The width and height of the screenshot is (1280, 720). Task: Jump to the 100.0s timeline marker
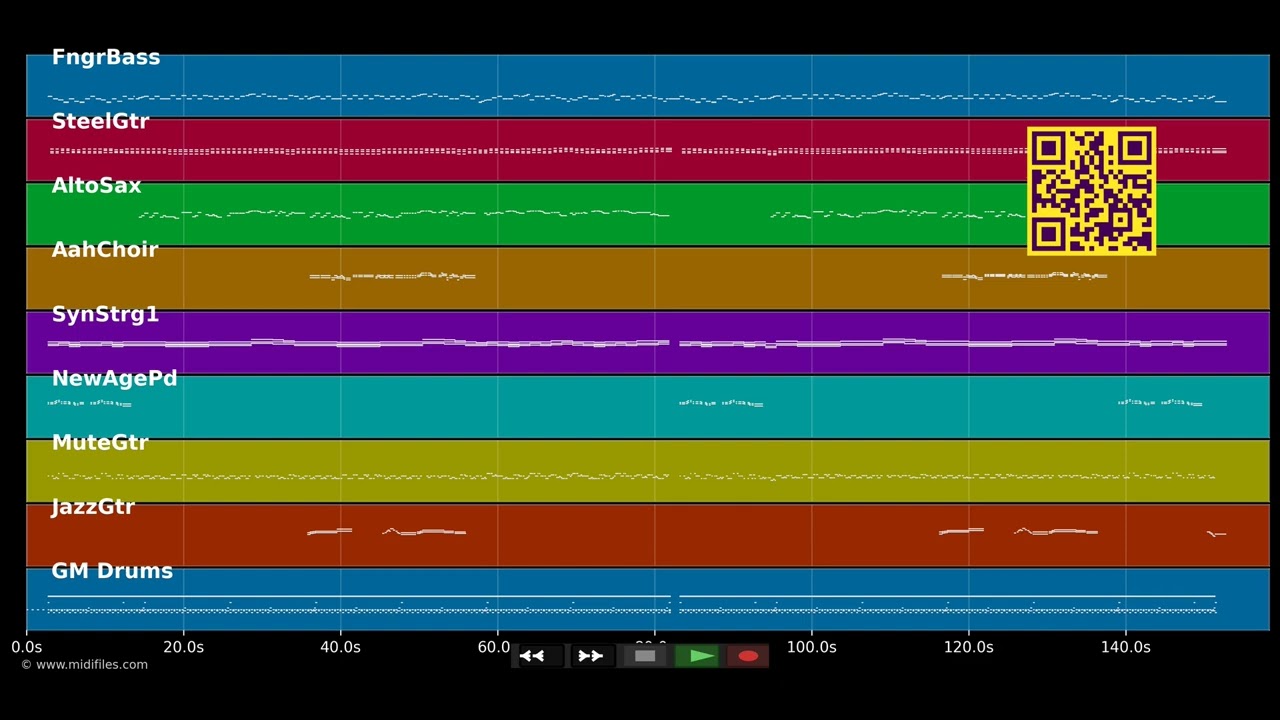click(811, 647)
